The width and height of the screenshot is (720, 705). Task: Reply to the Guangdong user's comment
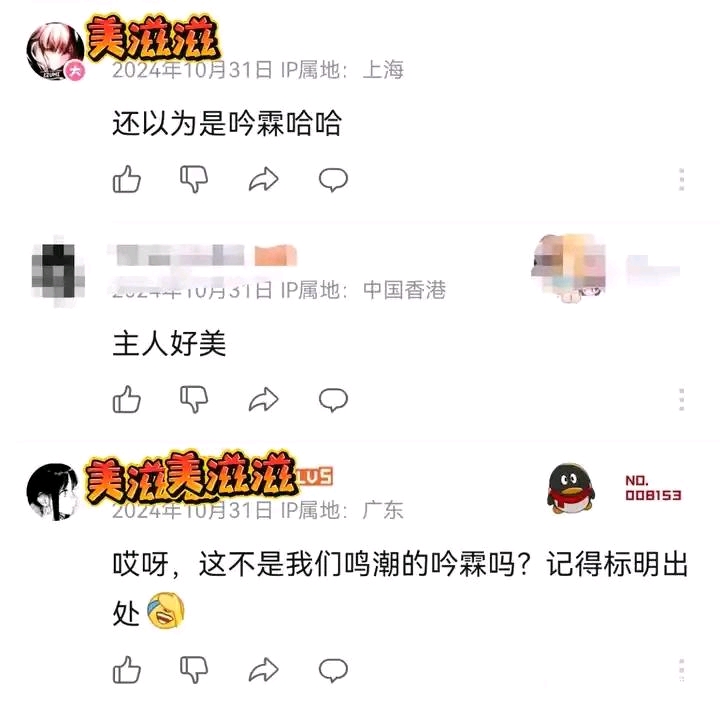coord(333,670)
